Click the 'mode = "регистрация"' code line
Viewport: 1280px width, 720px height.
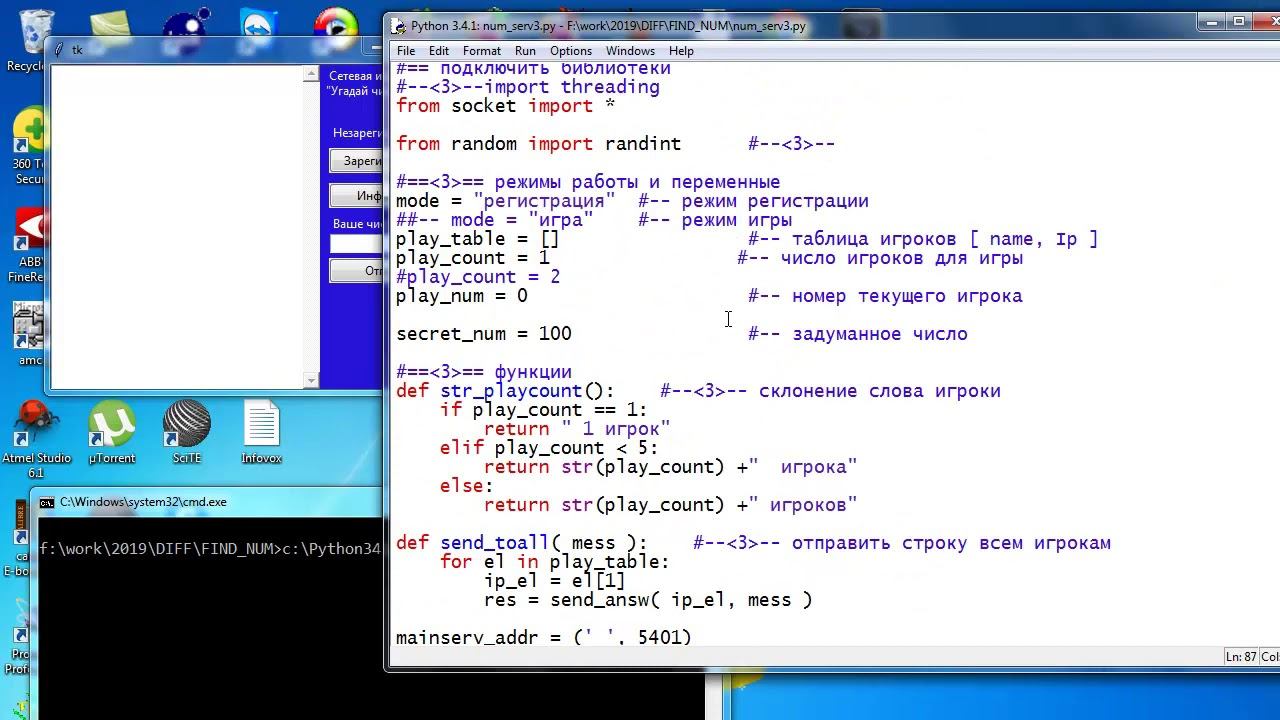click(x=505, y=201)
